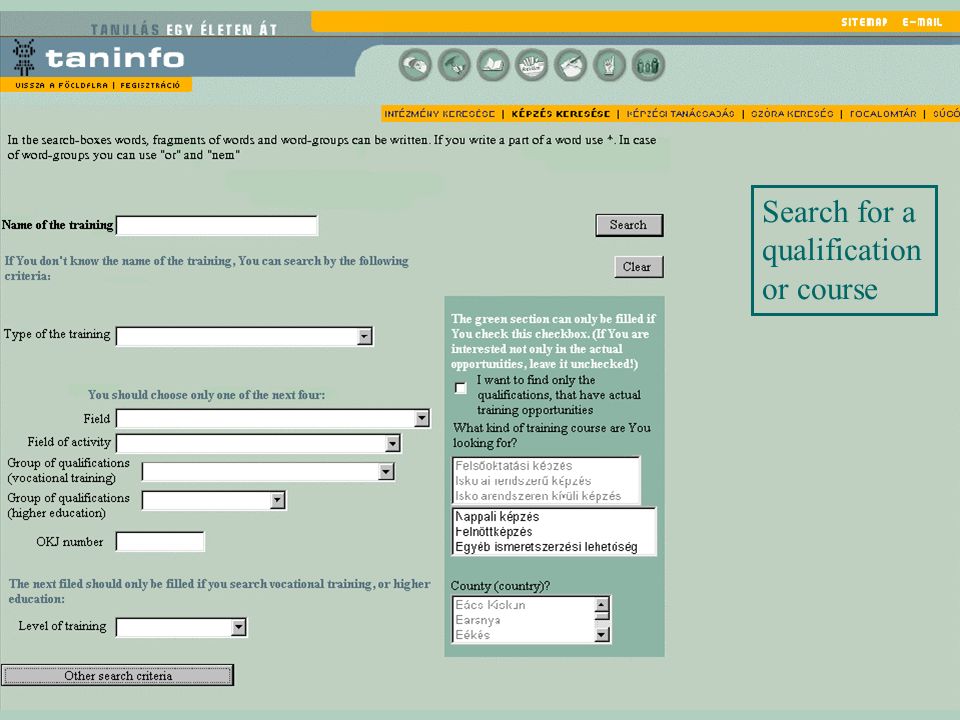The image size is (960, 720).
Task: Click the open book round icon
Action: [x=493, y=65]
